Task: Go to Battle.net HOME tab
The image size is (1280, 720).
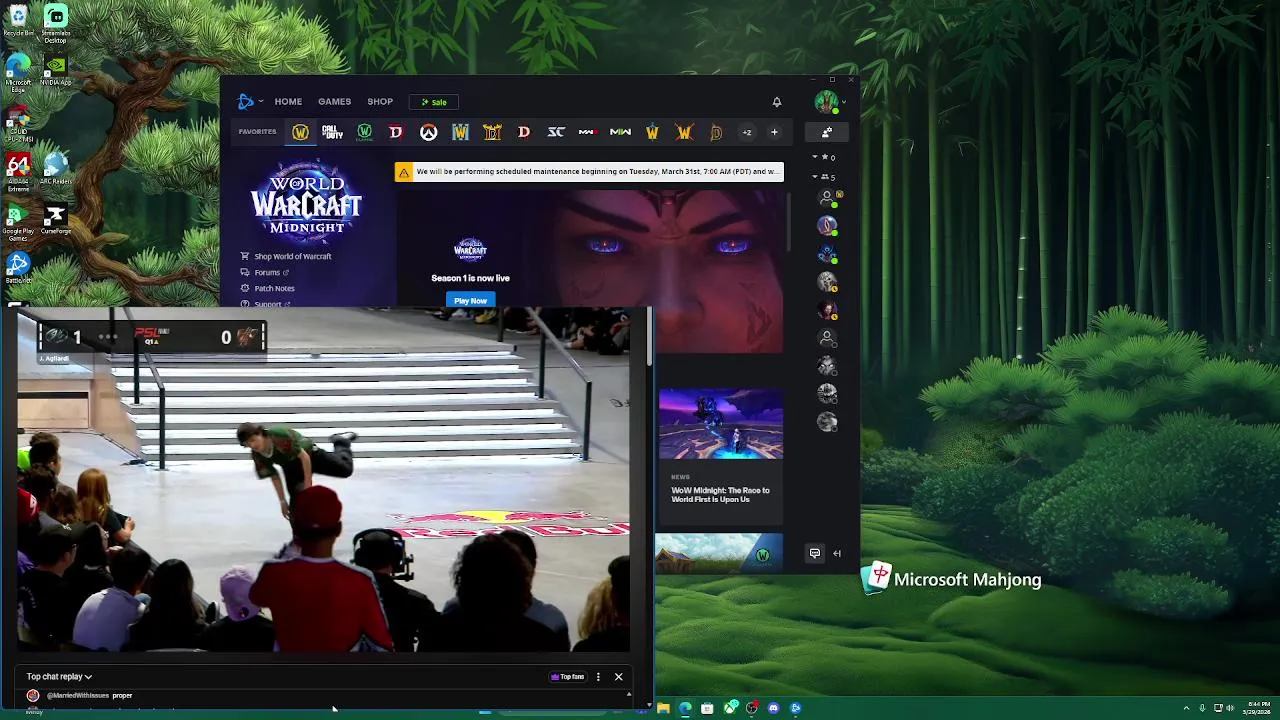Action: 288,102
